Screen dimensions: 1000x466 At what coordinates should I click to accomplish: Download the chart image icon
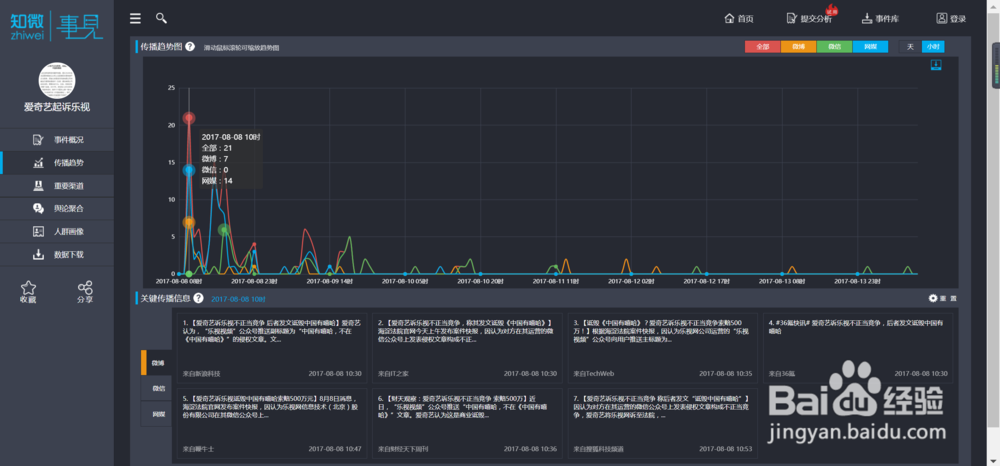pyautogui.click(x=936, y=64)
